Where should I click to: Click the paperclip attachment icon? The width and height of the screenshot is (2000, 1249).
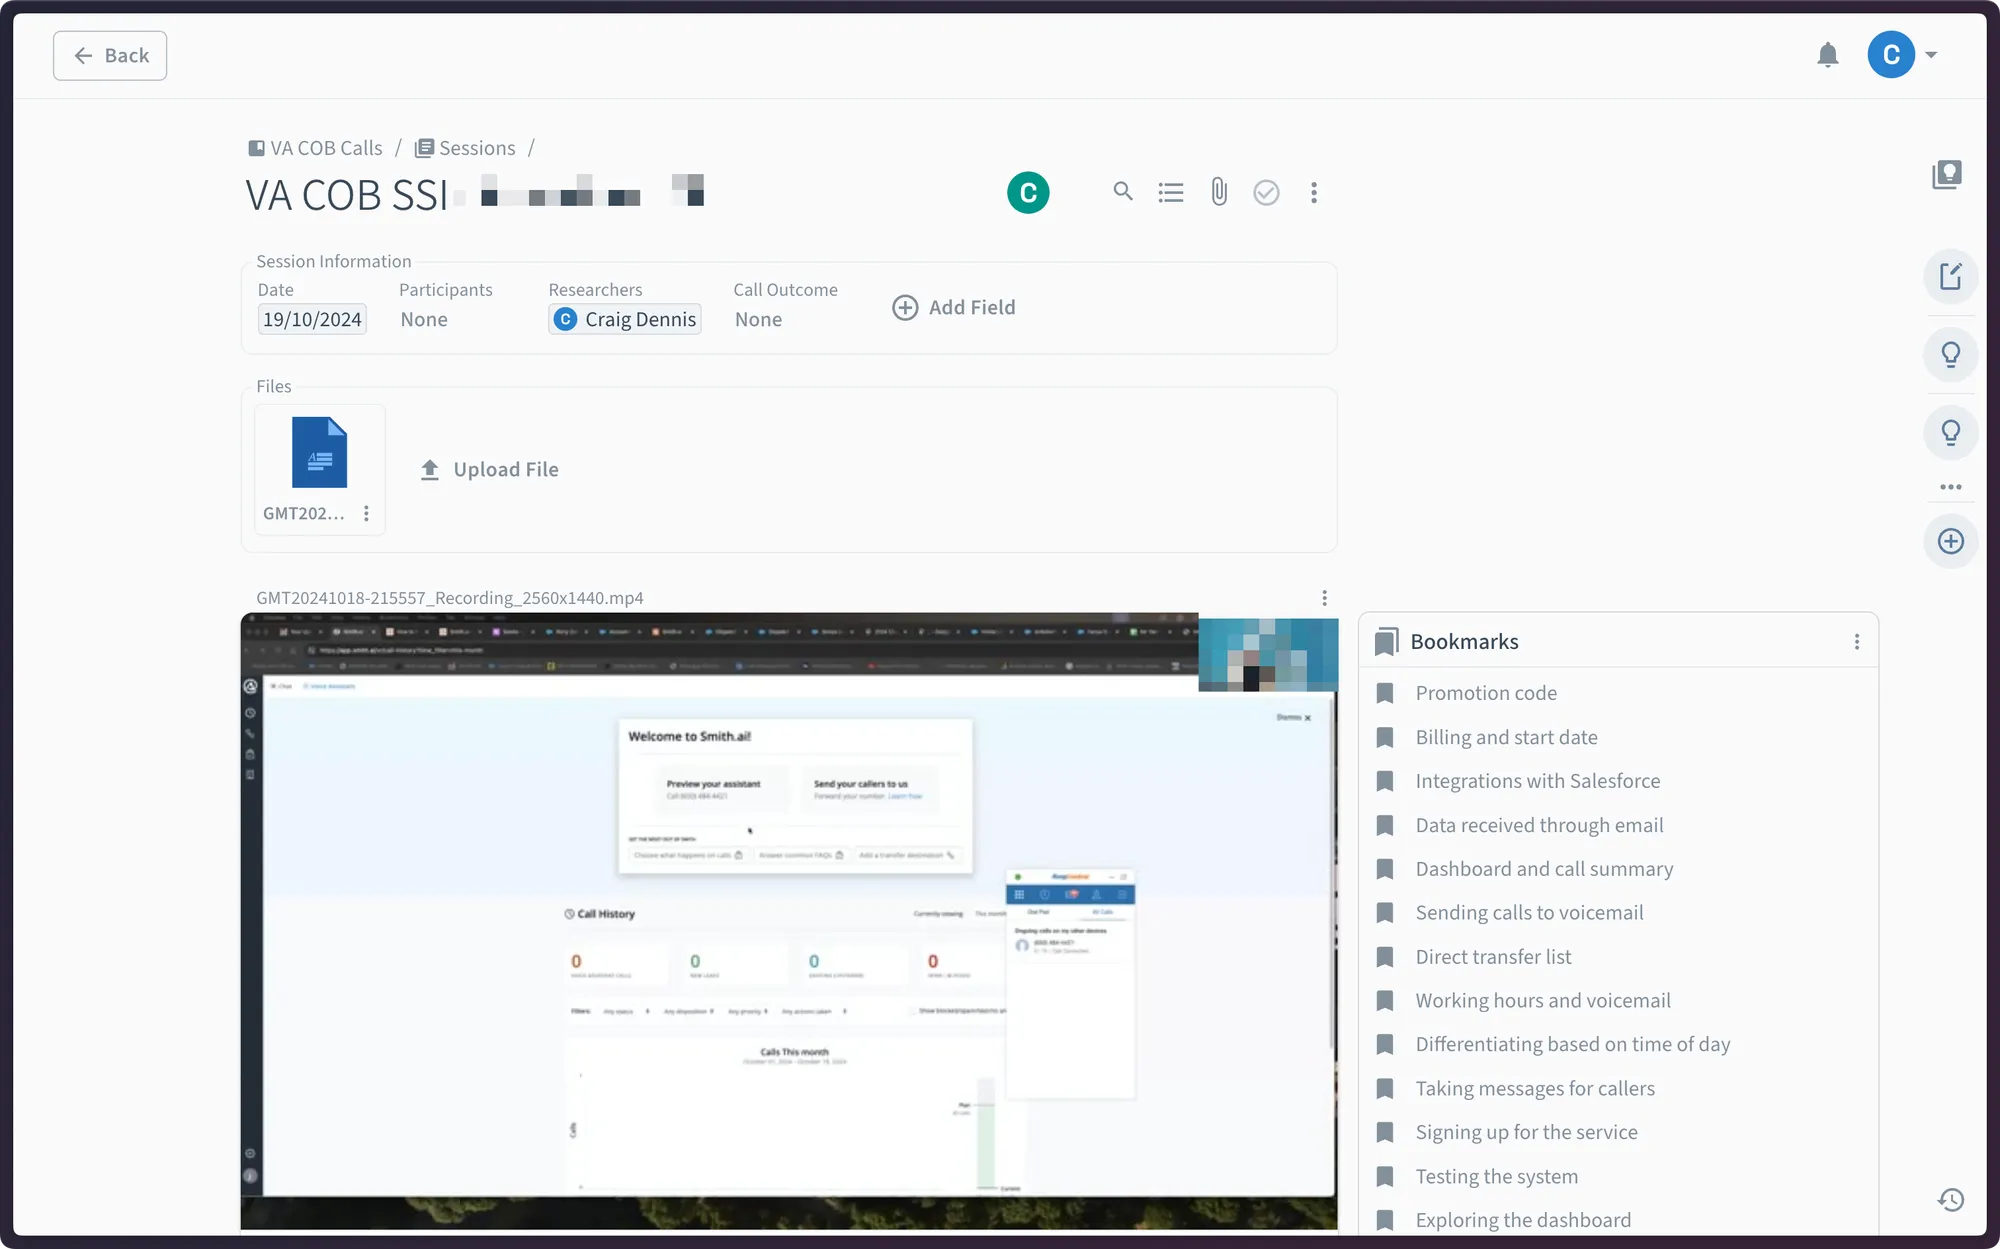tap(1218, 192)
